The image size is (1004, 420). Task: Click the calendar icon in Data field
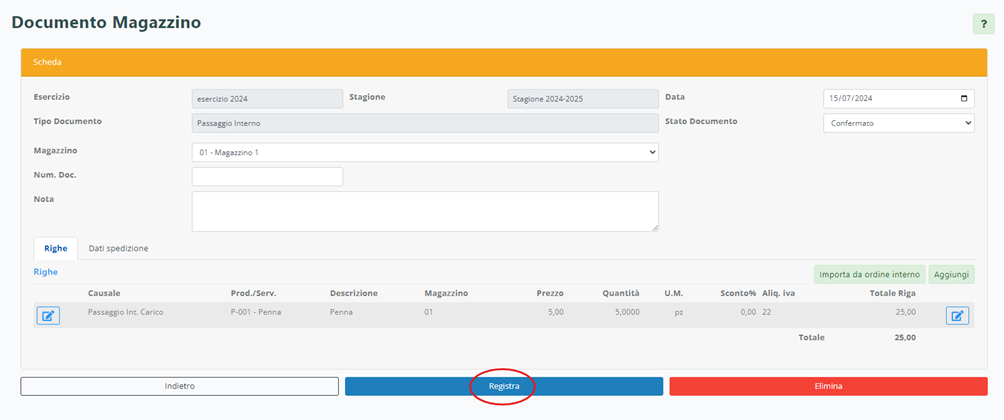(x=963, y=99)
